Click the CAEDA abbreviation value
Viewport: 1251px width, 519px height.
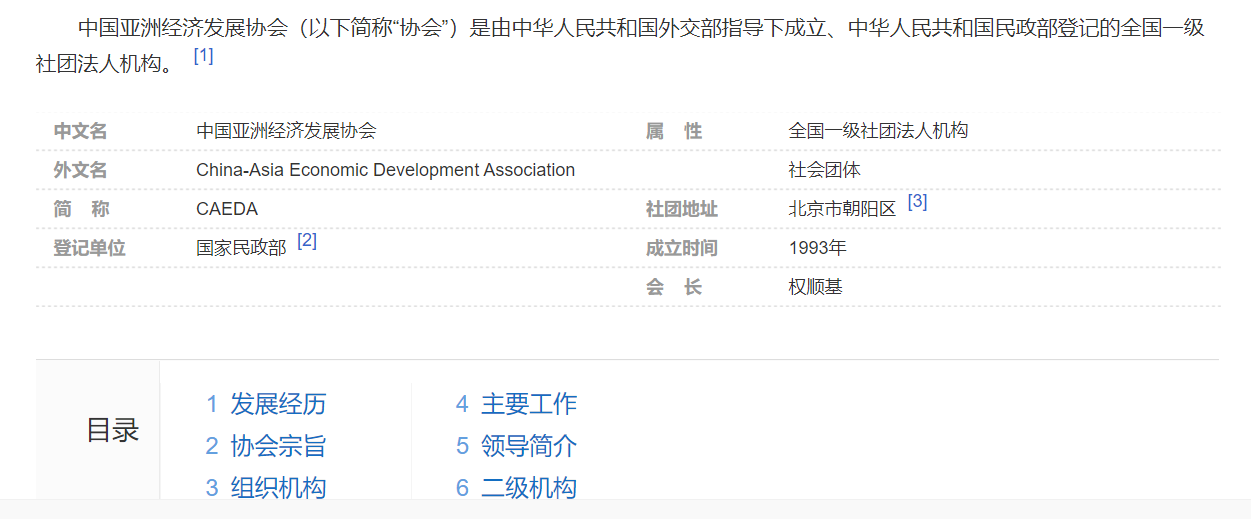(227, 209)
